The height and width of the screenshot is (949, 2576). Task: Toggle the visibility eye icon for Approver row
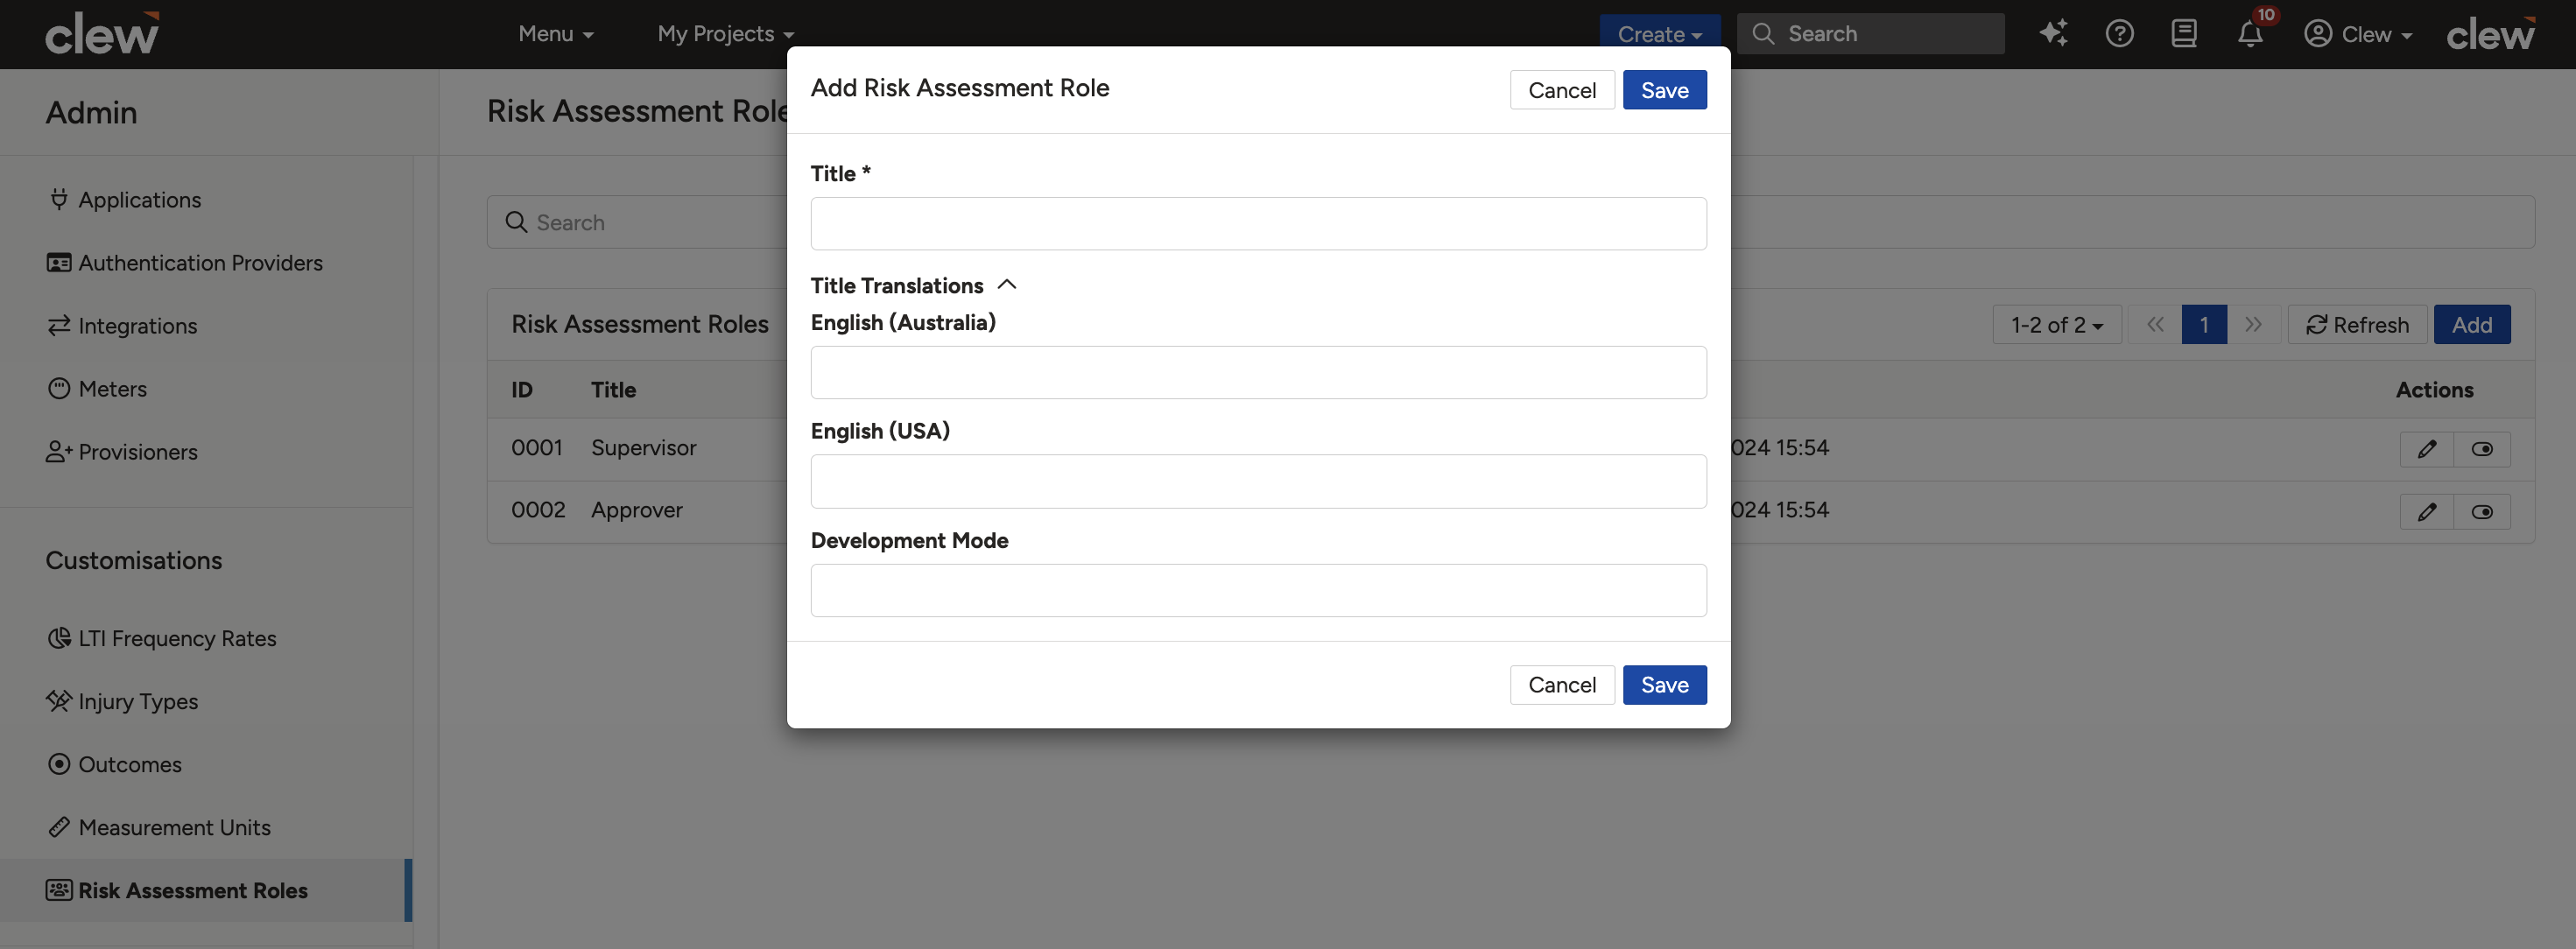tap(2481, 512)
